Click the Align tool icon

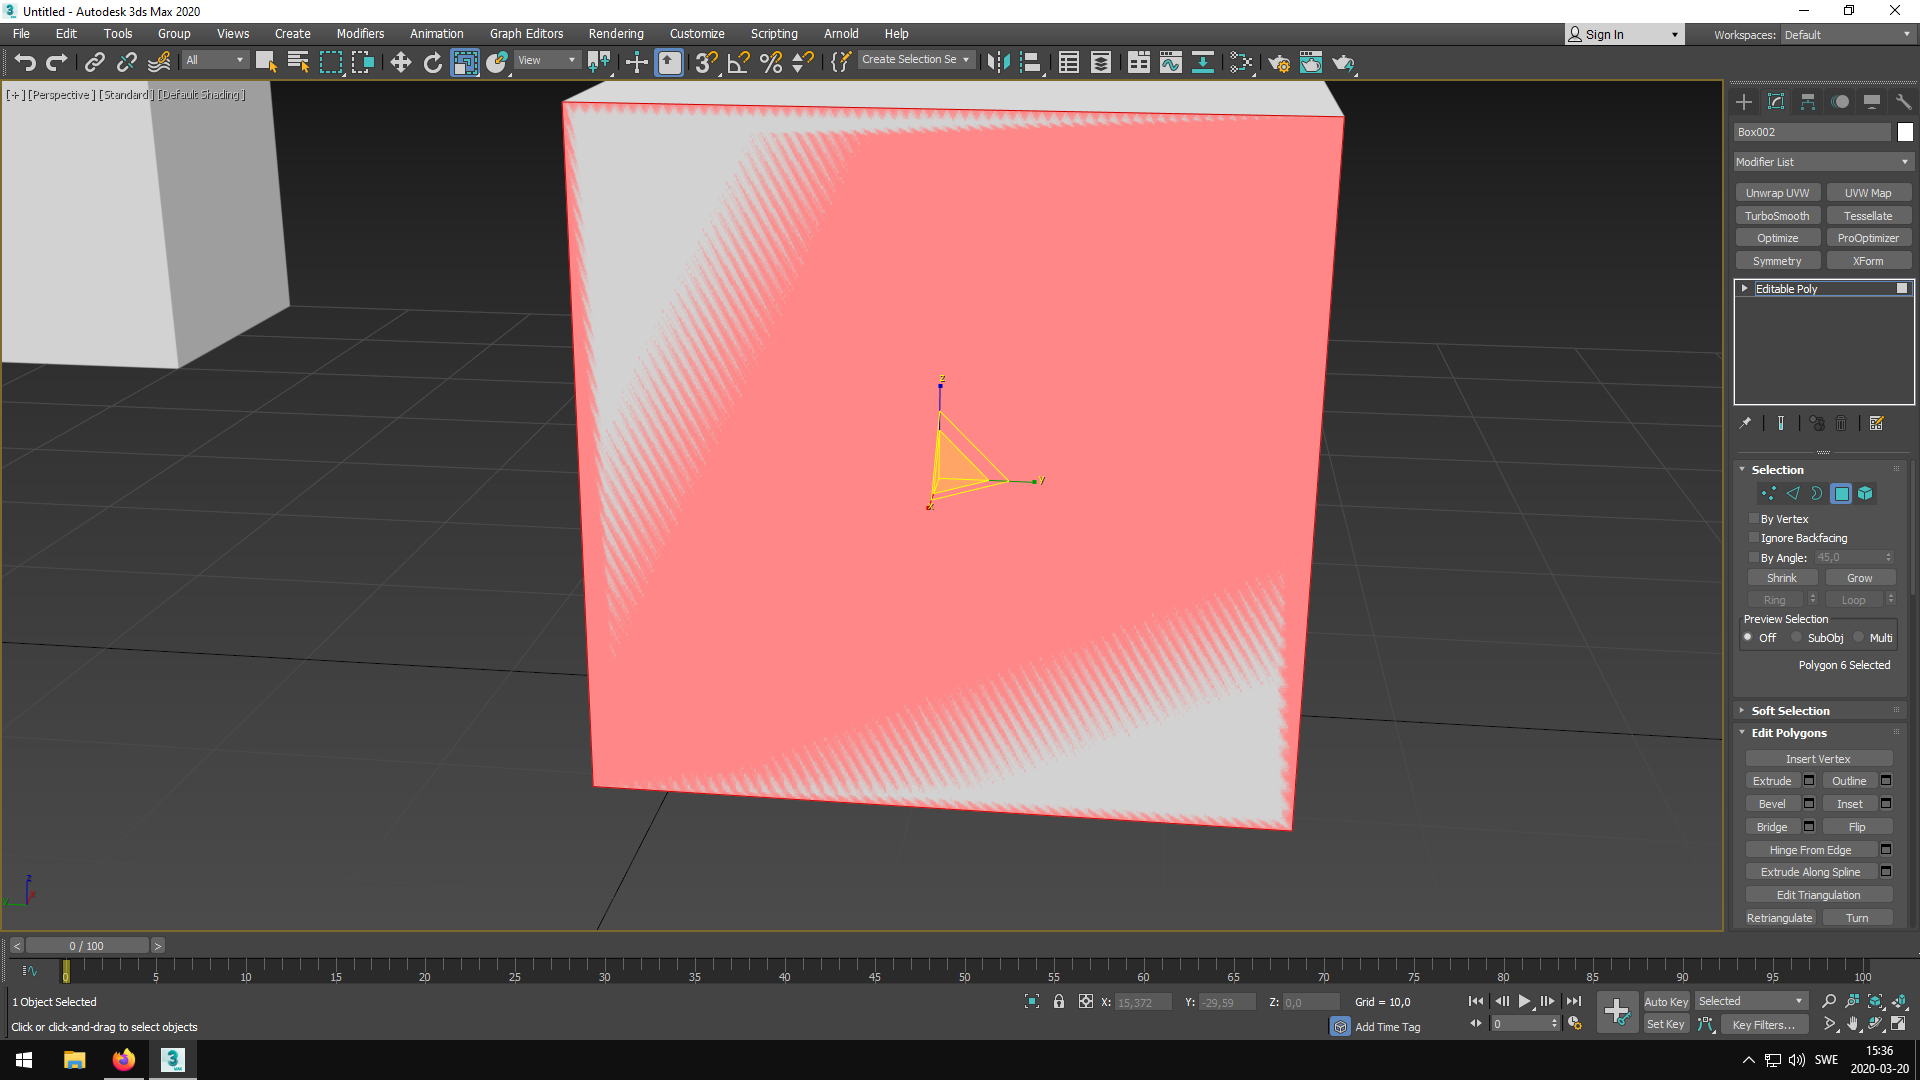[x=1031, y=63]
